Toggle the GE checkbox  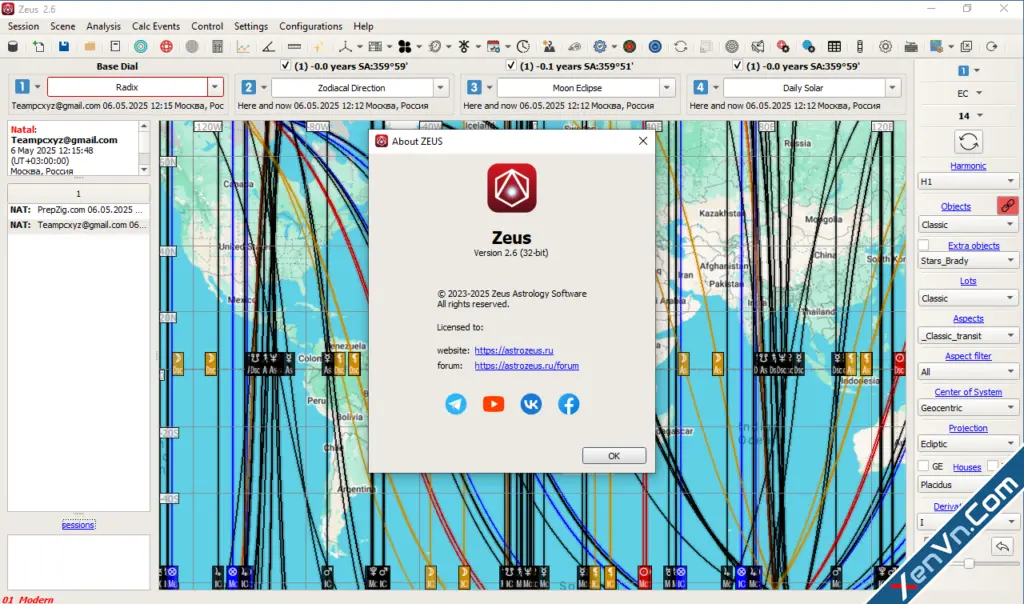[x=923, y=466]
